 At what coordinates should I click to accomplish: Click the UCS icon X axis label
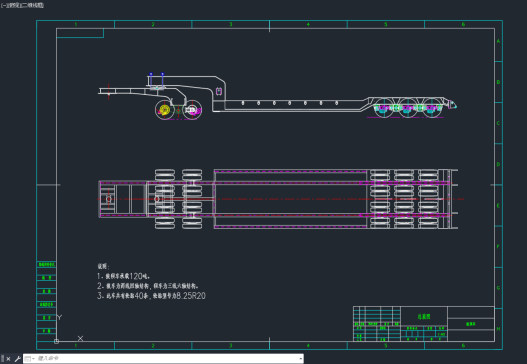[x=80, y=338]
